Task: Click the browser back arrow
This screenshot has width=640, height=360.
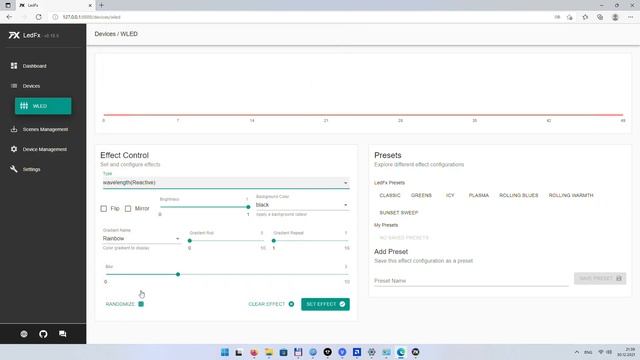Action: point(9,17)
